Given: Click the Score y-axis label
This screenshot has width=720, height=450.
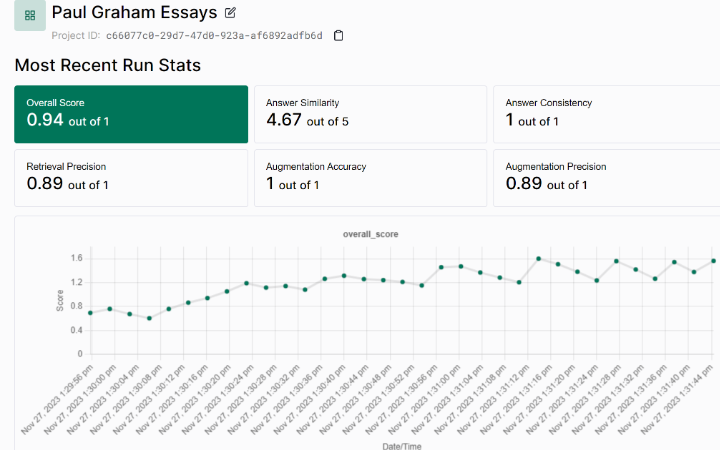Looking at the screenshot, I should pos(60,300).
